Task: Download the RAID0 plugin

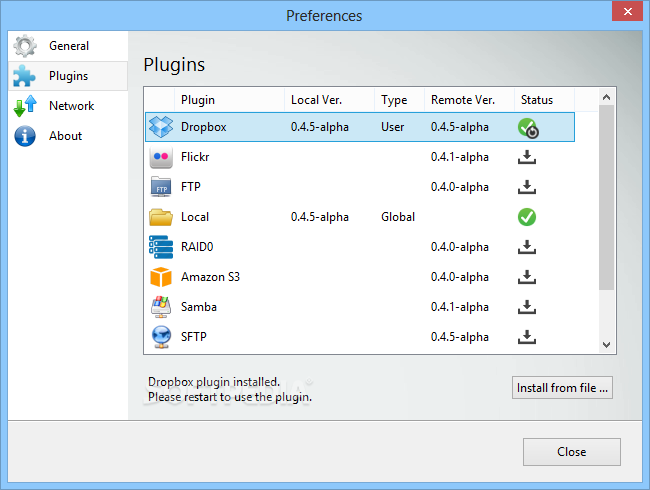Action: [527, 247]
